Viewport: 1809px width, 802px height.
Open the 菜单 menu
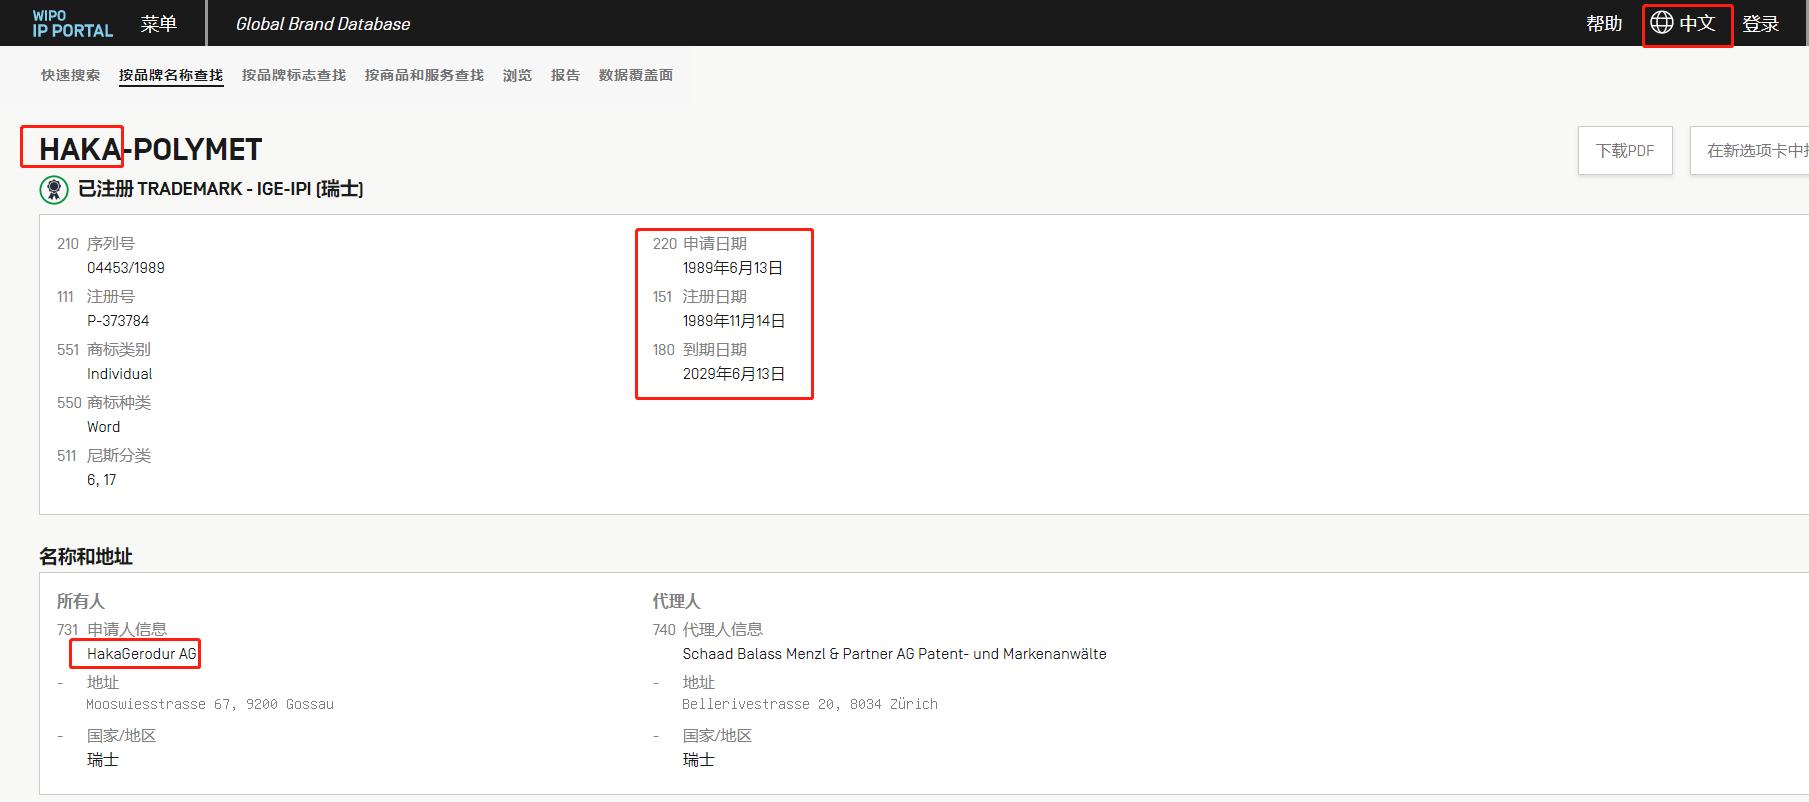click(158, 24)
